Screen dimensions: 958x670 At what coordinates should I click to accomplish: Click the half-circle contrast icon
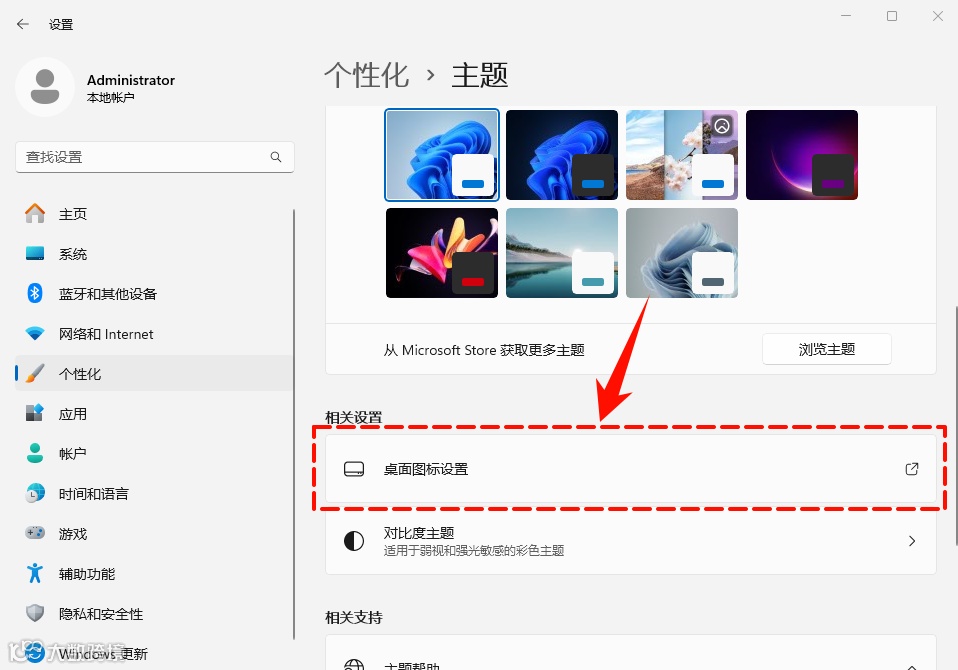pyautogui.click(x=354, y=541)
